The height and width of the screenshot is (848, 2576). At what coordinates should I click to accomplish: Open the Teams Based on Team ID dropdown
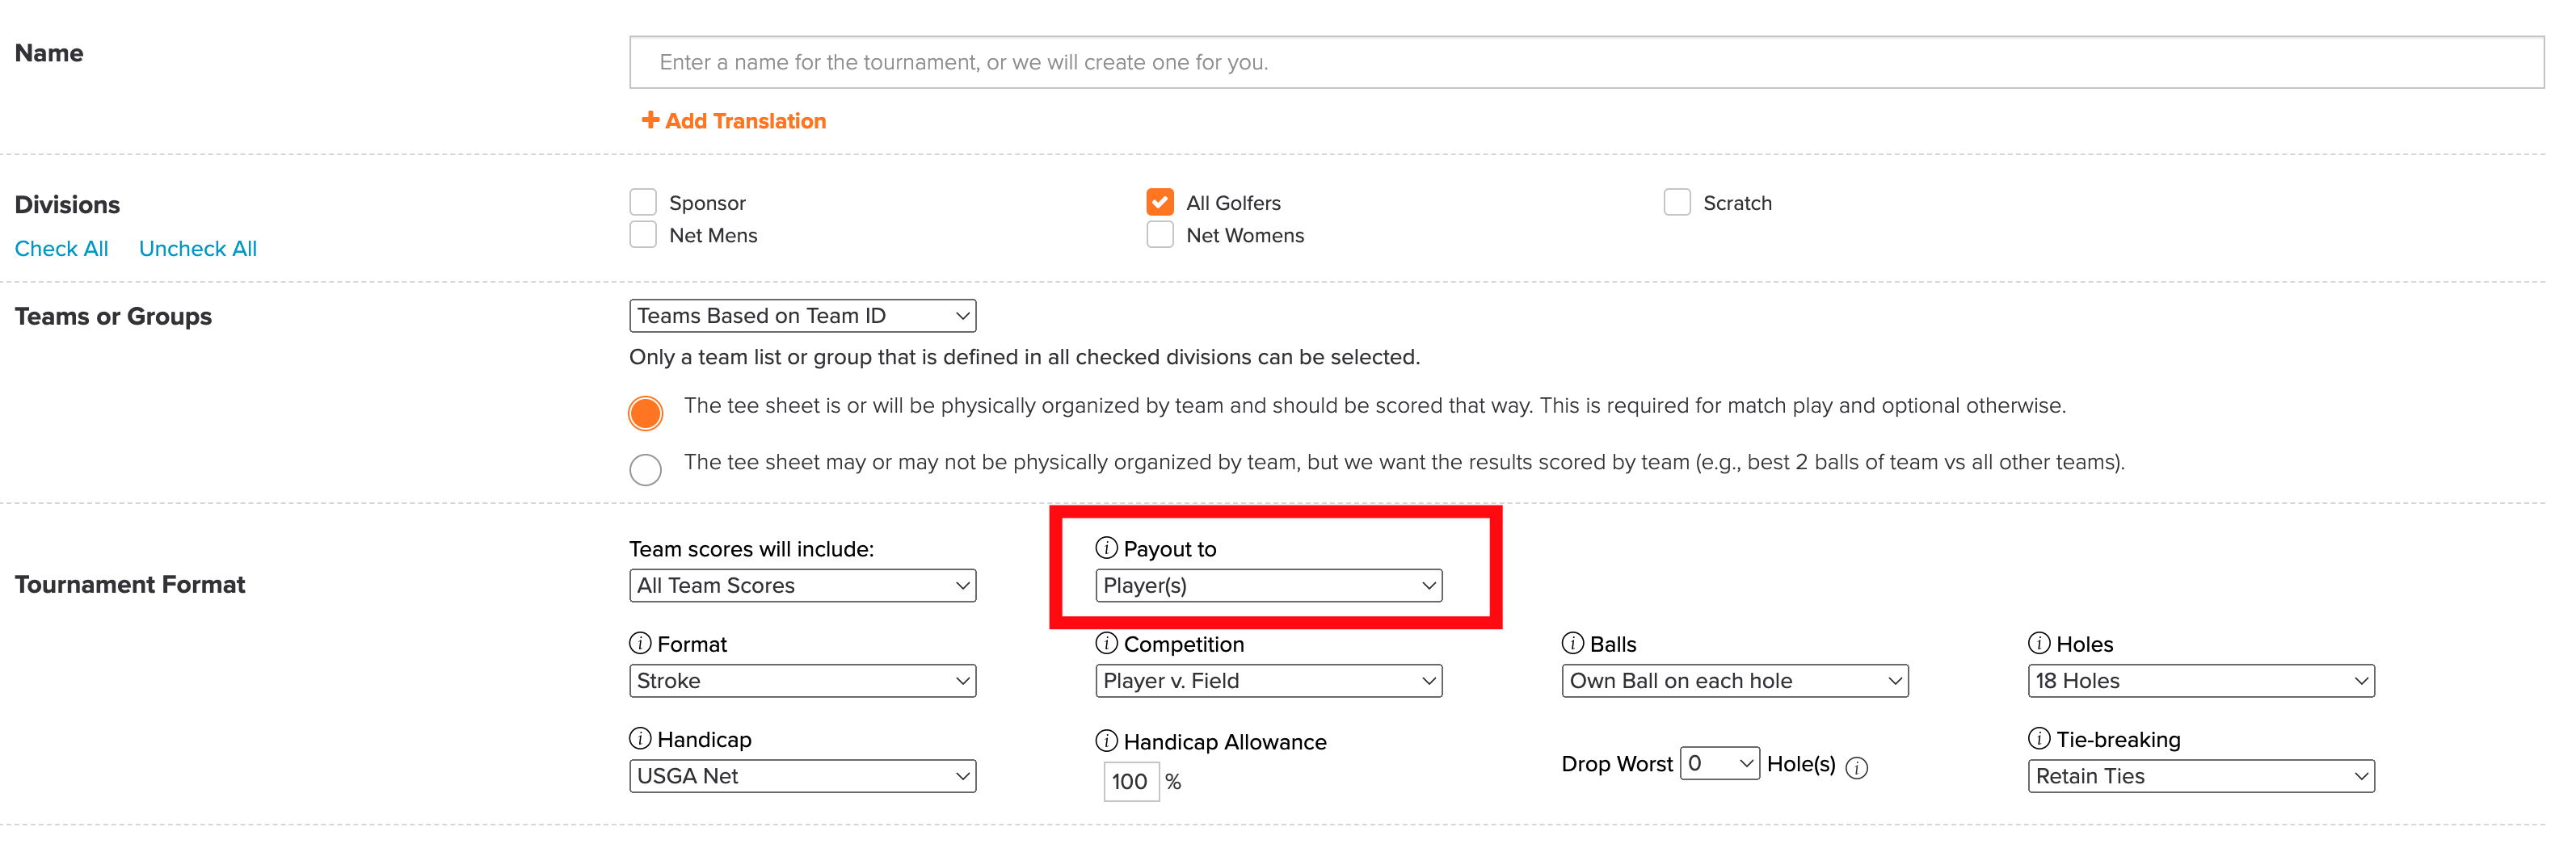pos(803,316)
